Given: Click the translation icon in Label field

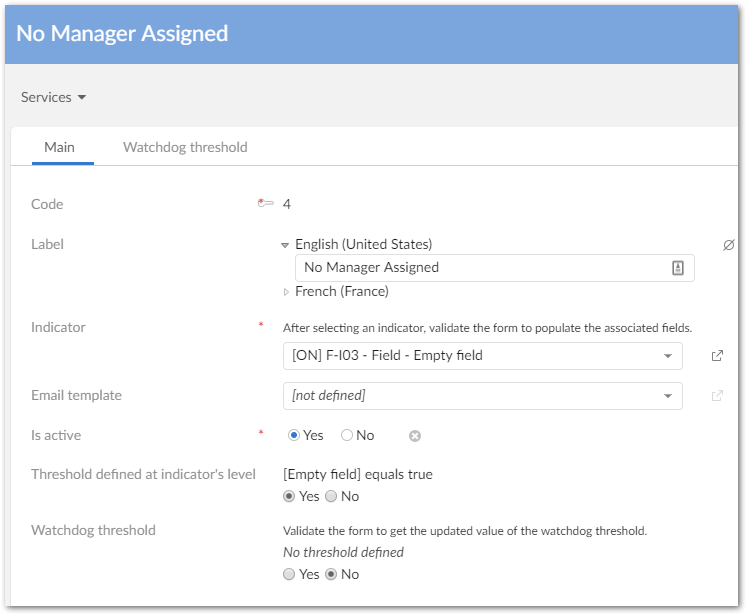Looking at the screenshot, I should (x=677, y=268).
